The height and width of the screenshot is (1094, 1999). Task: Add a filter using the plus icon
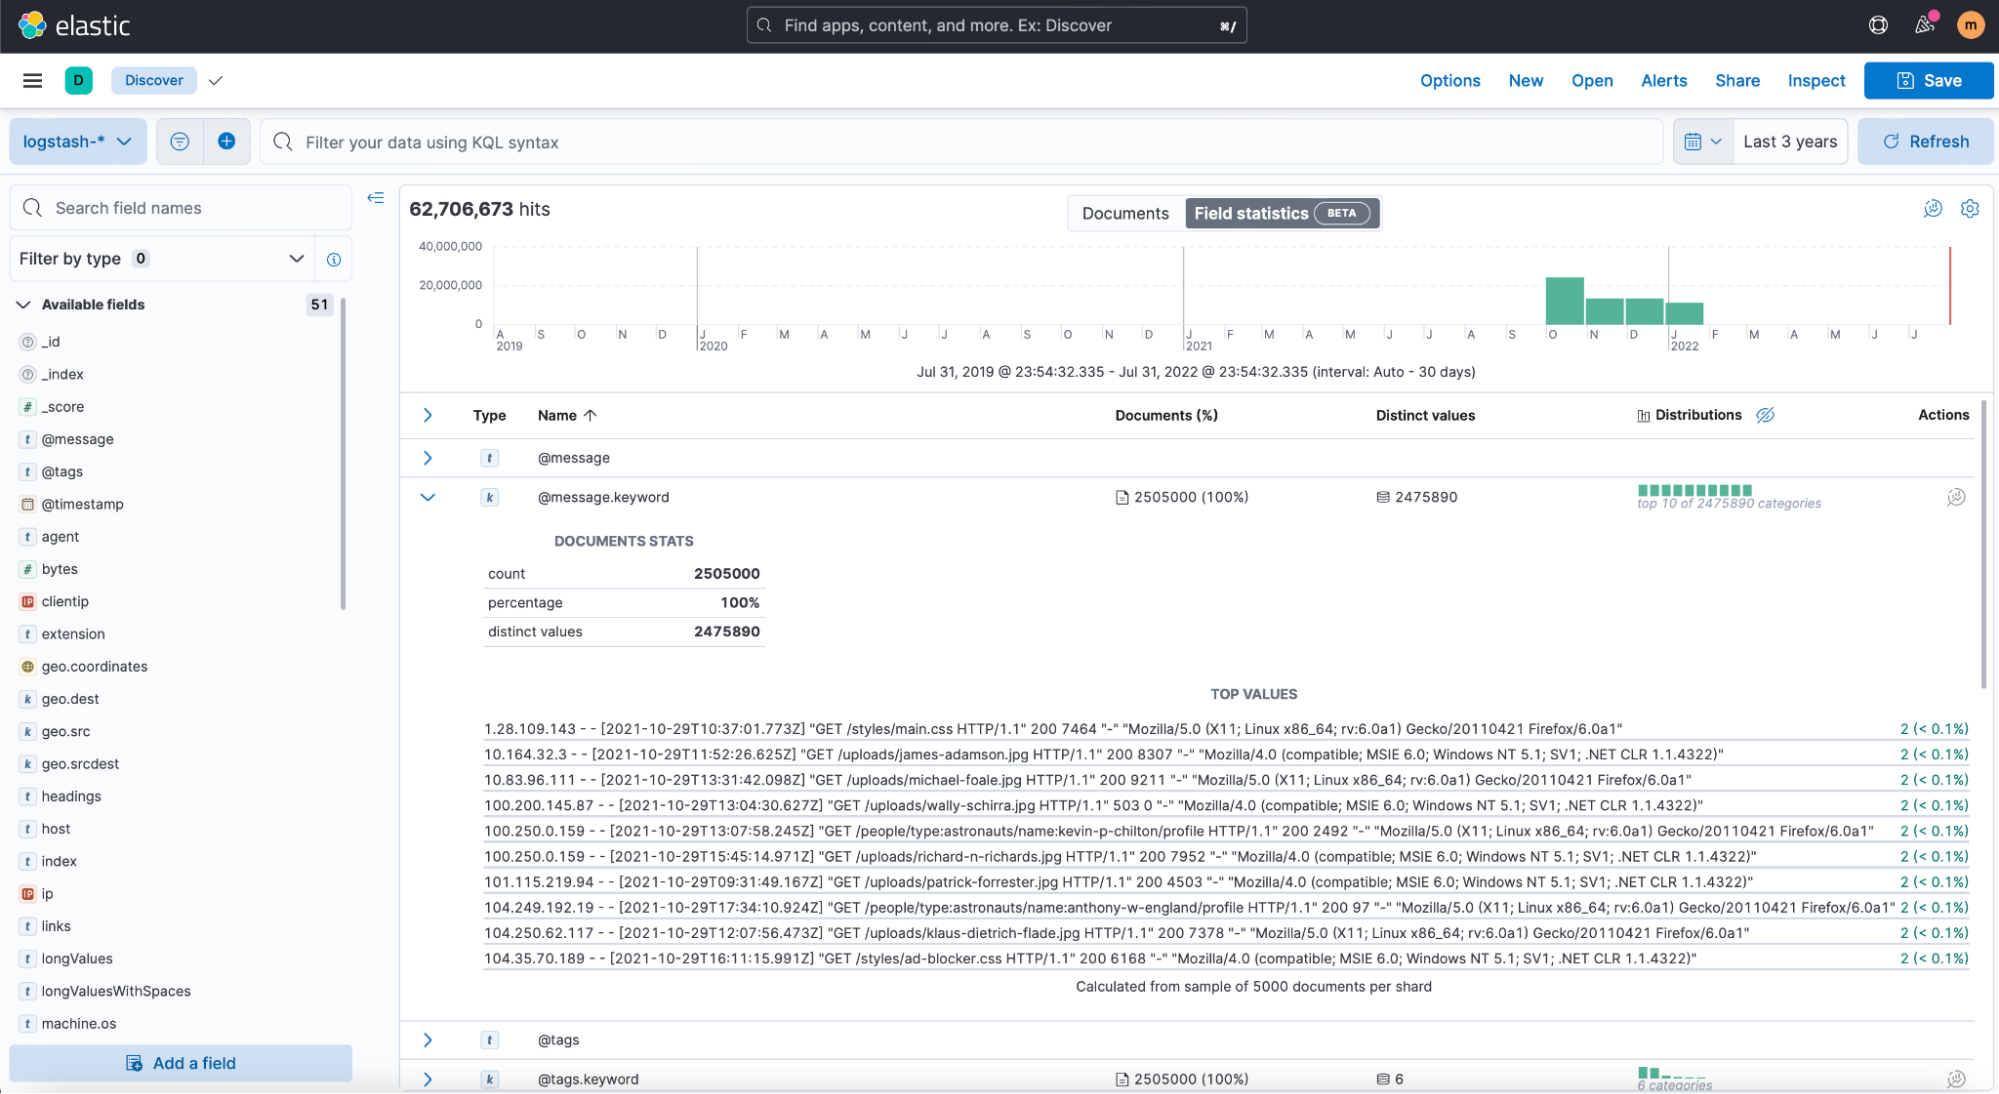point(226,141)
